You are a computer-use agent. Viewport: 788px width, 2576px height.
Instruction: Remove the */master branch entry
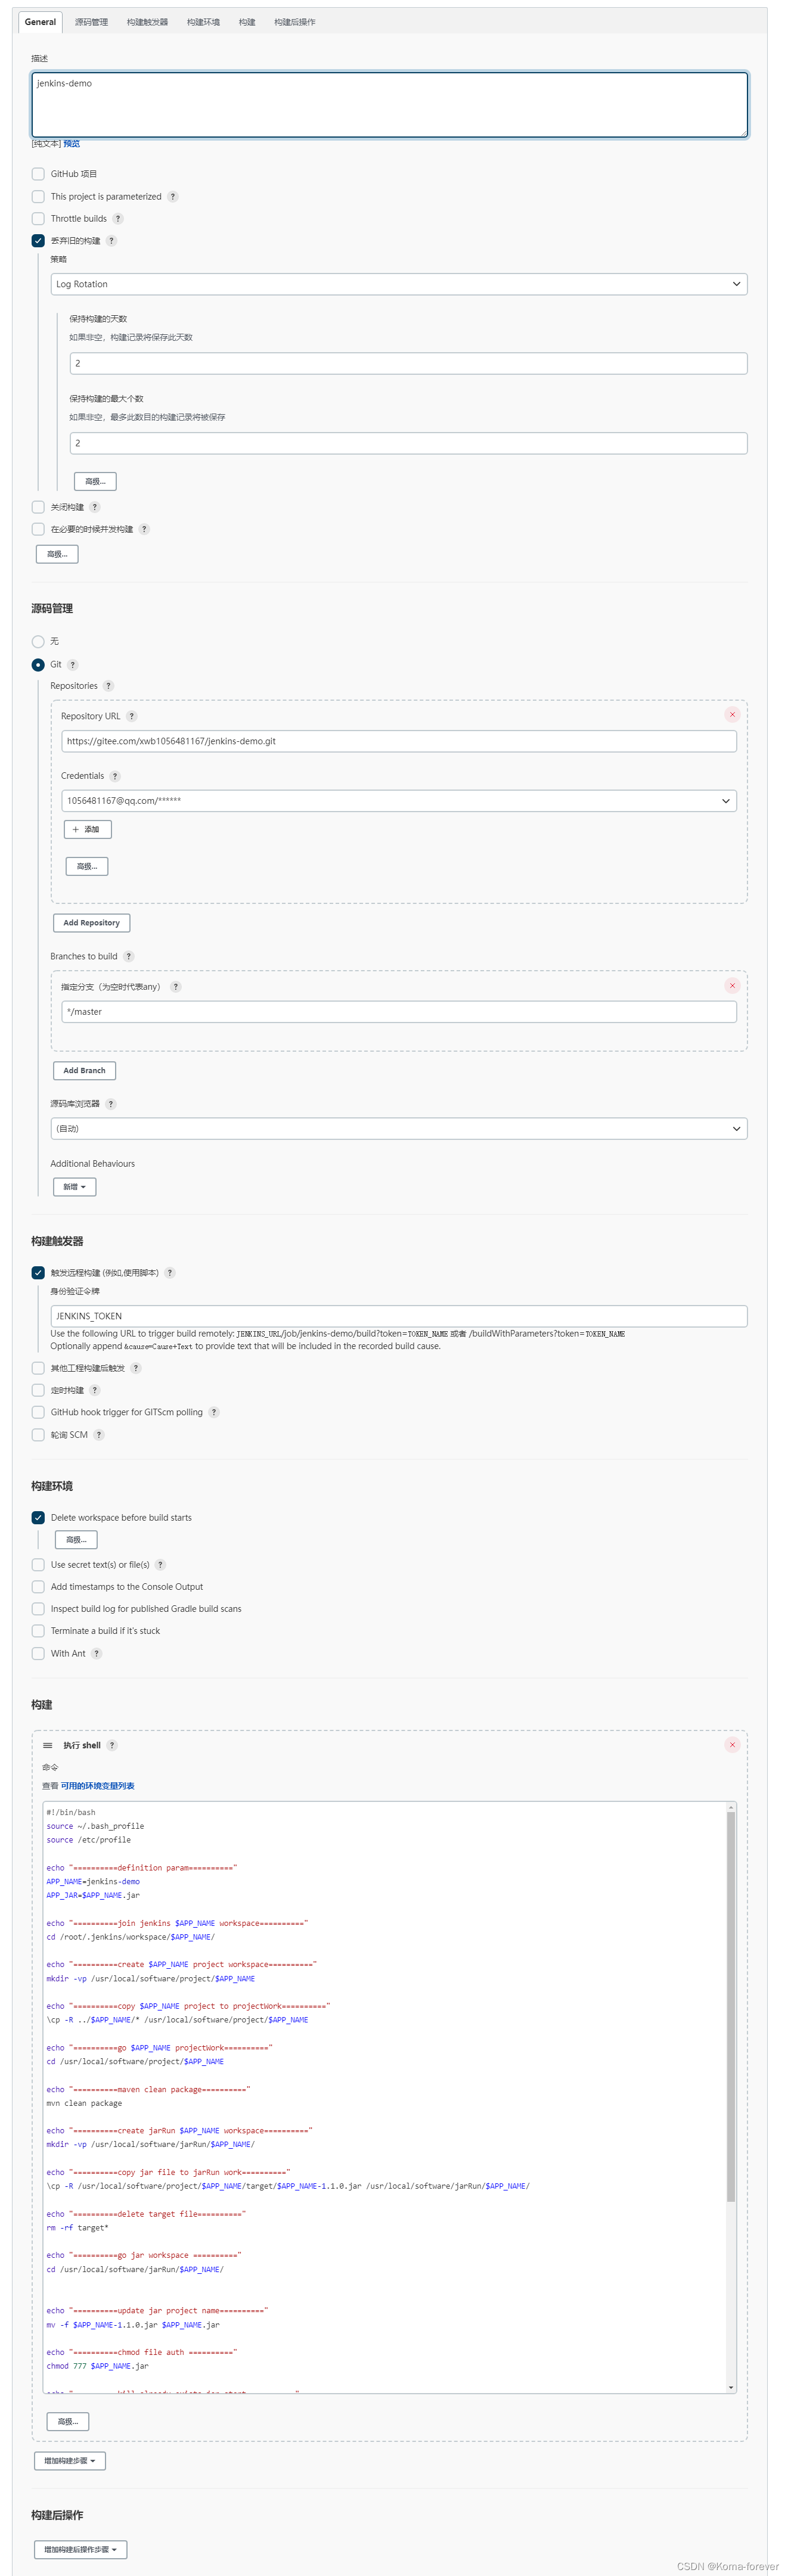coord(732,986)
